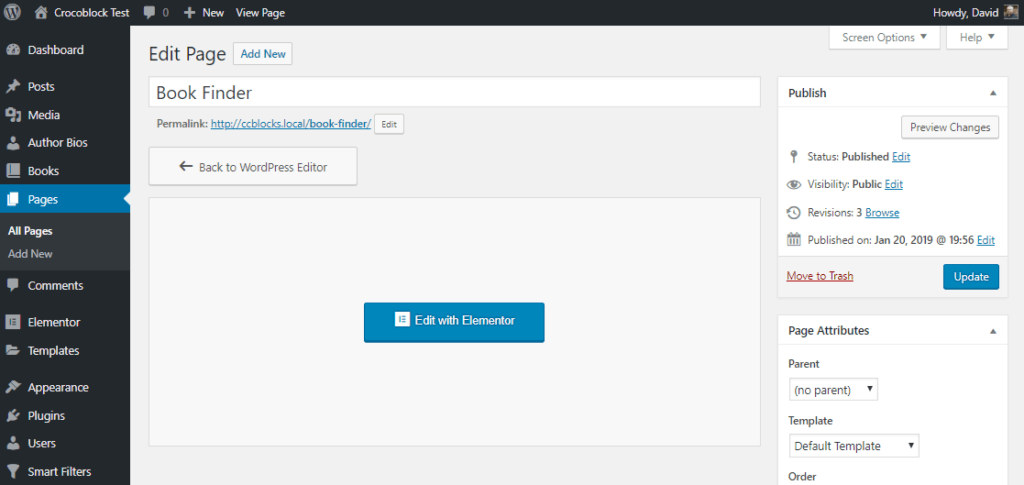The image size is (1024, 485).
Task: Click the Dashboard gauge icon
Action: pos(13,50)
